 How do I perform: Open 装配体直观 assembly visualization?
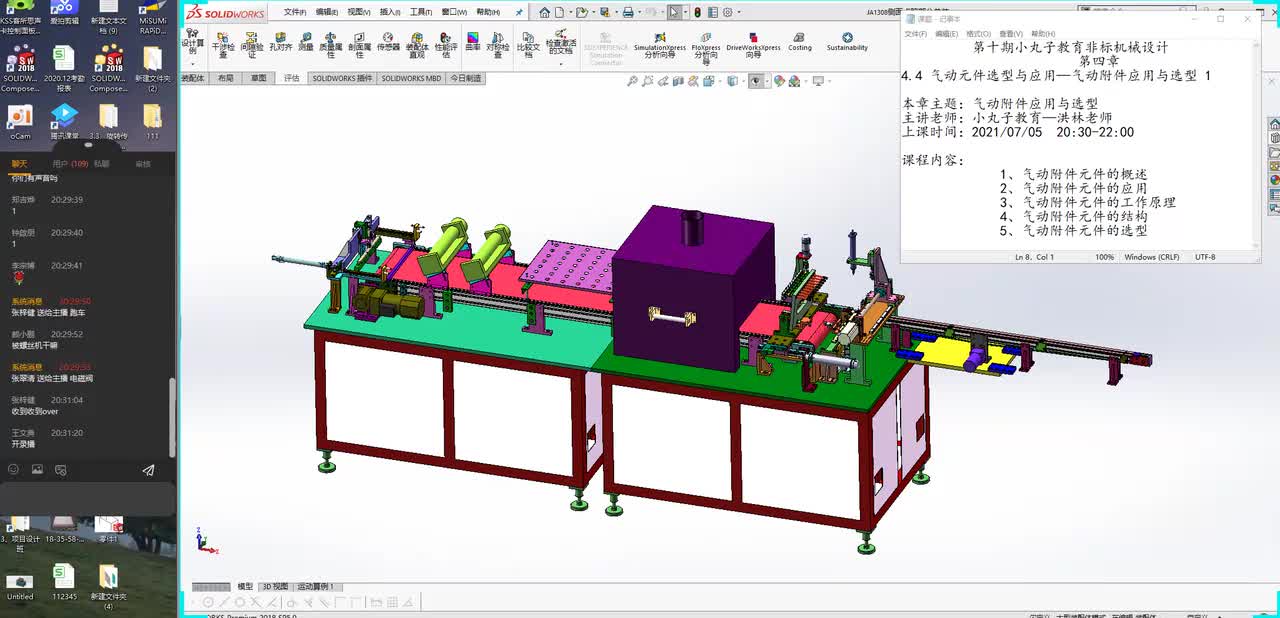tap(417, 45)
